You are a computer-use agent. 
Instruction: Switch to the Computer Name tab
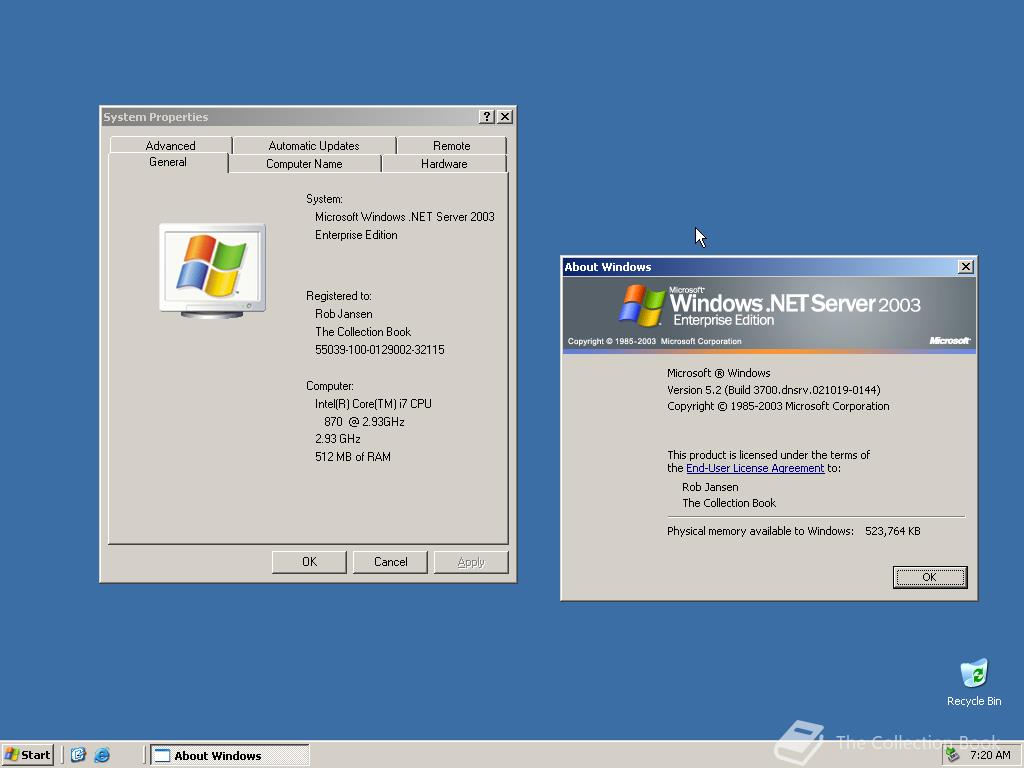(x=304, y=163)
